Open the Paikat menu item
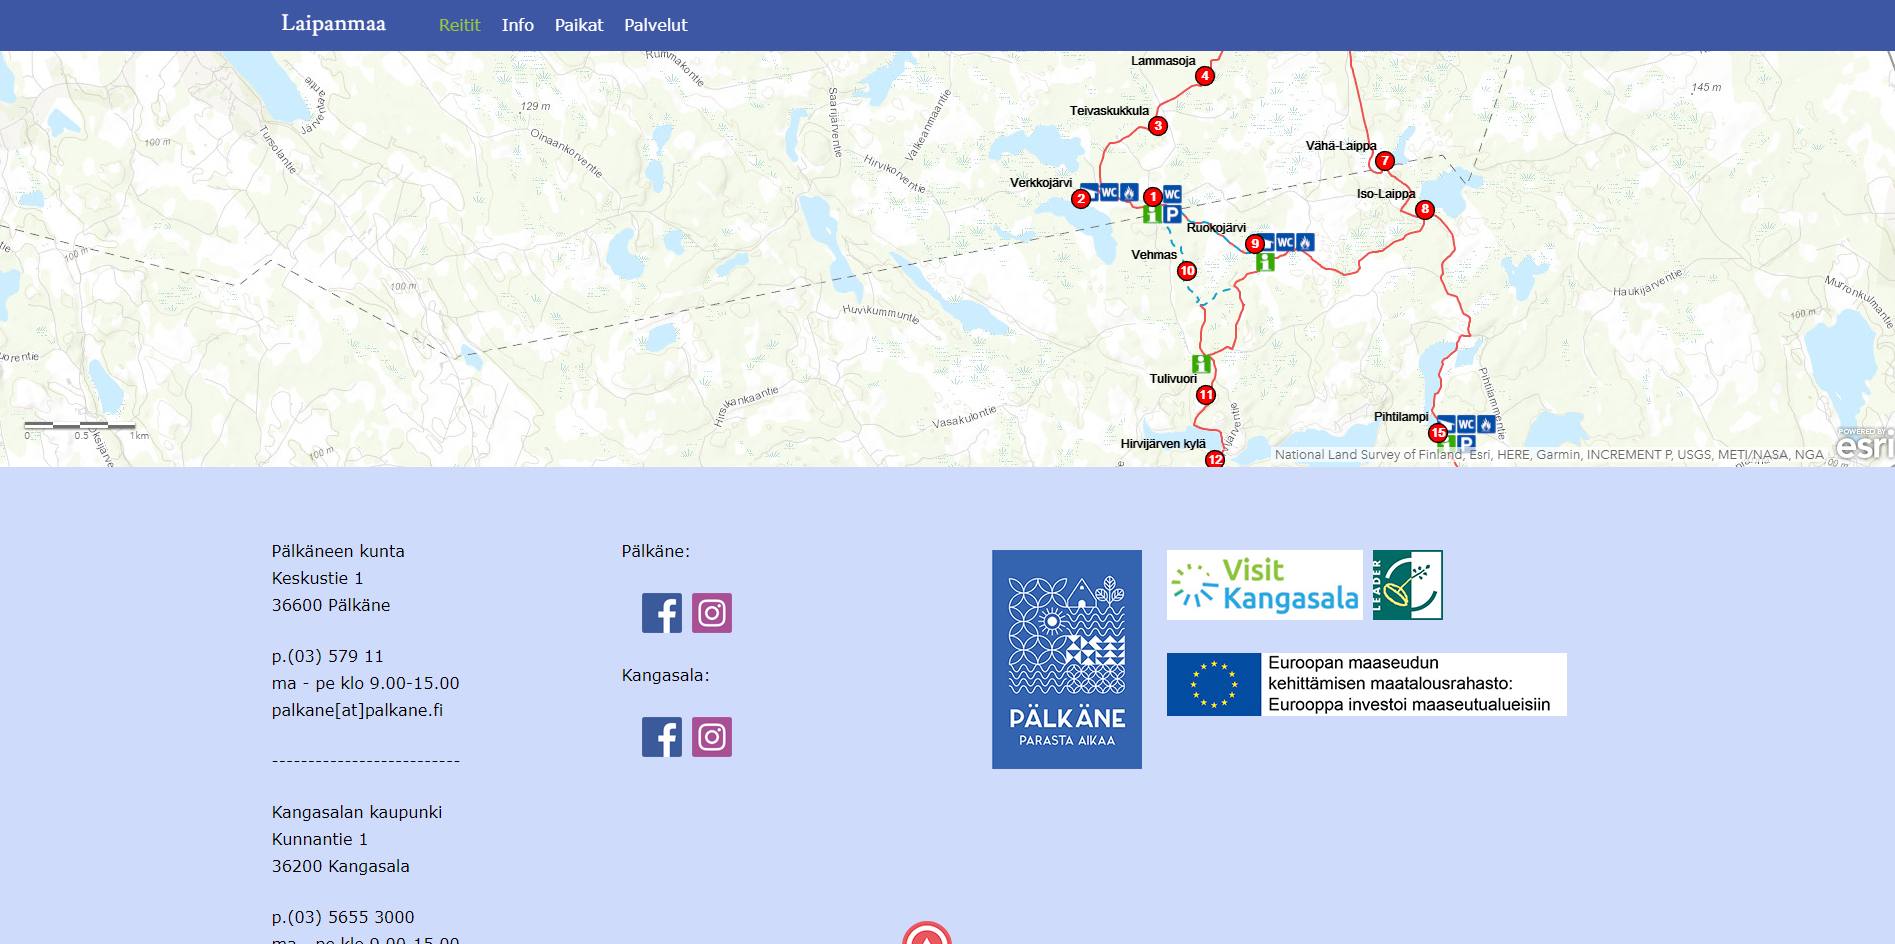1895x944 pixels. [579, 25]
